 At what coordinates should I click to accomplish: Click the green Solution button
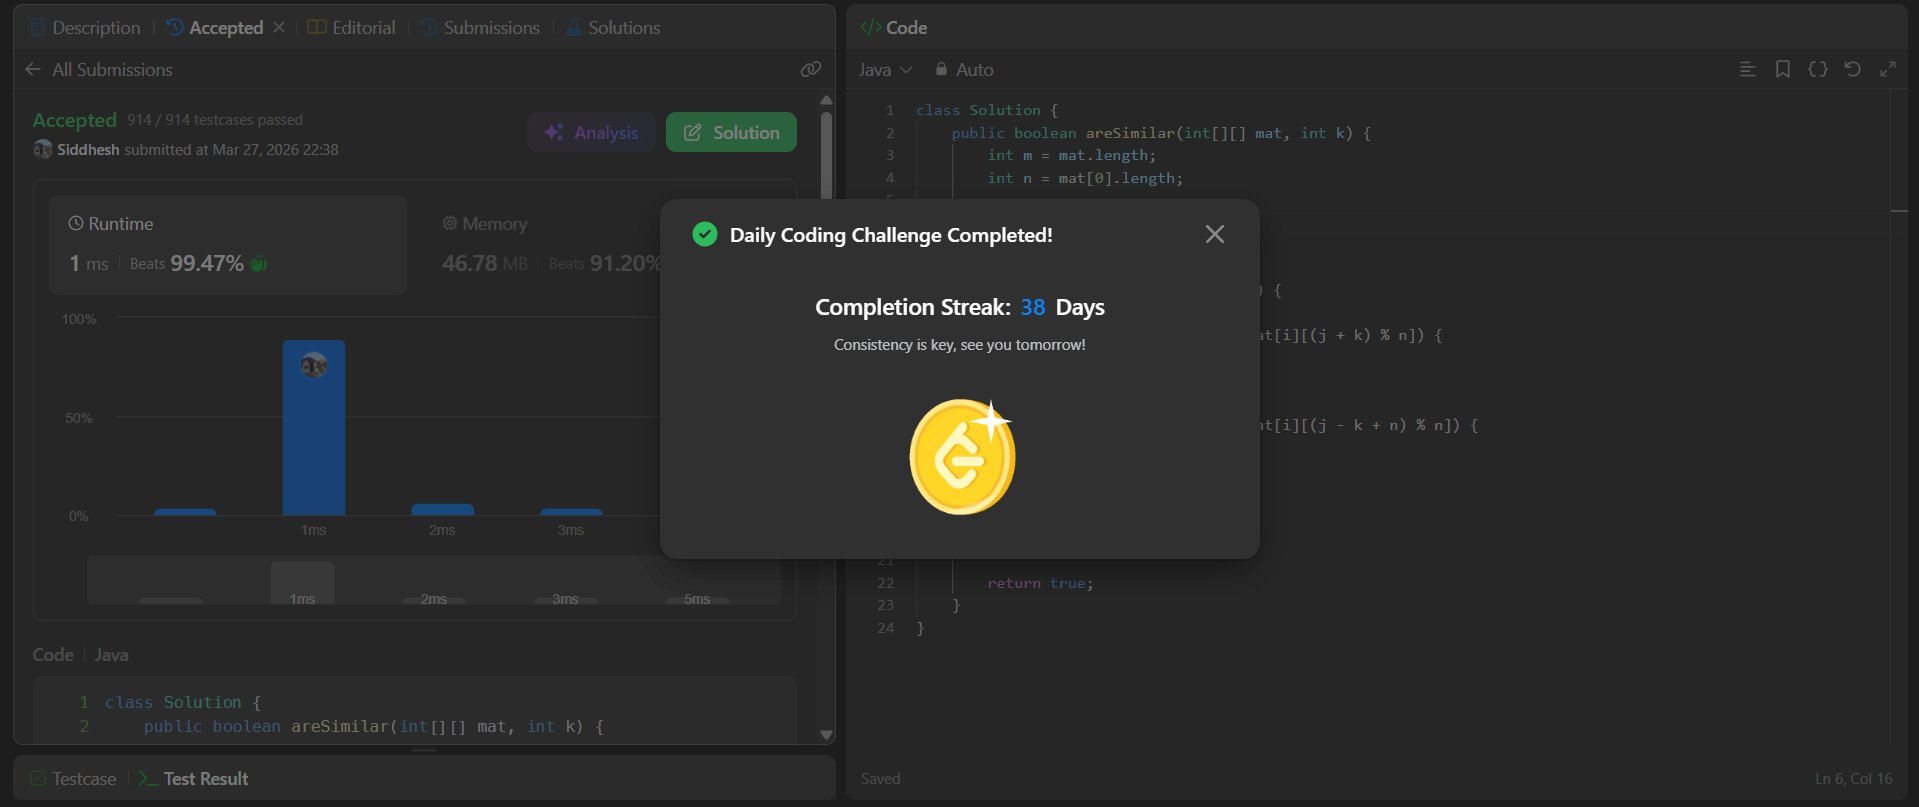point(731,132)
